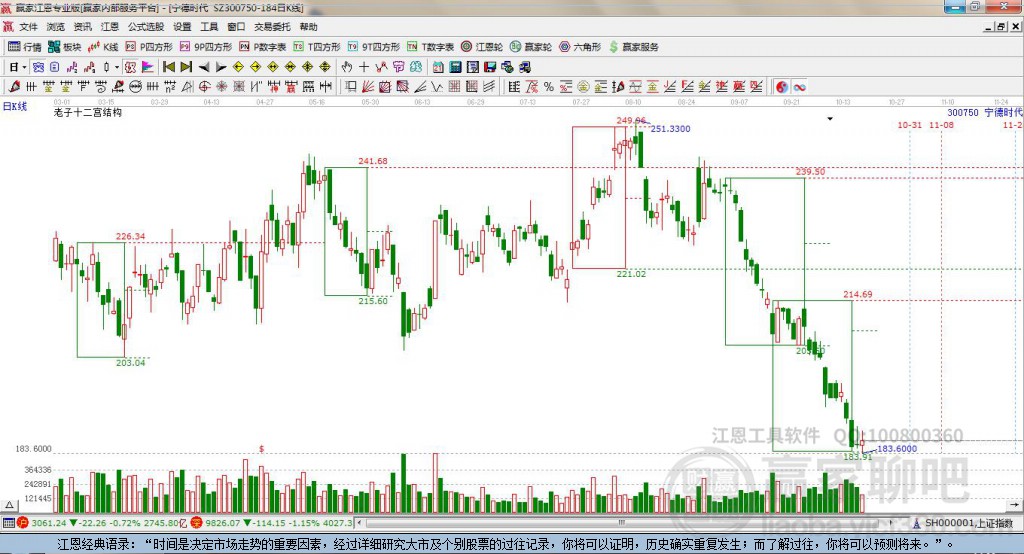Click the red circle crosshair tool
The image size is (1024, 554).
204,87
